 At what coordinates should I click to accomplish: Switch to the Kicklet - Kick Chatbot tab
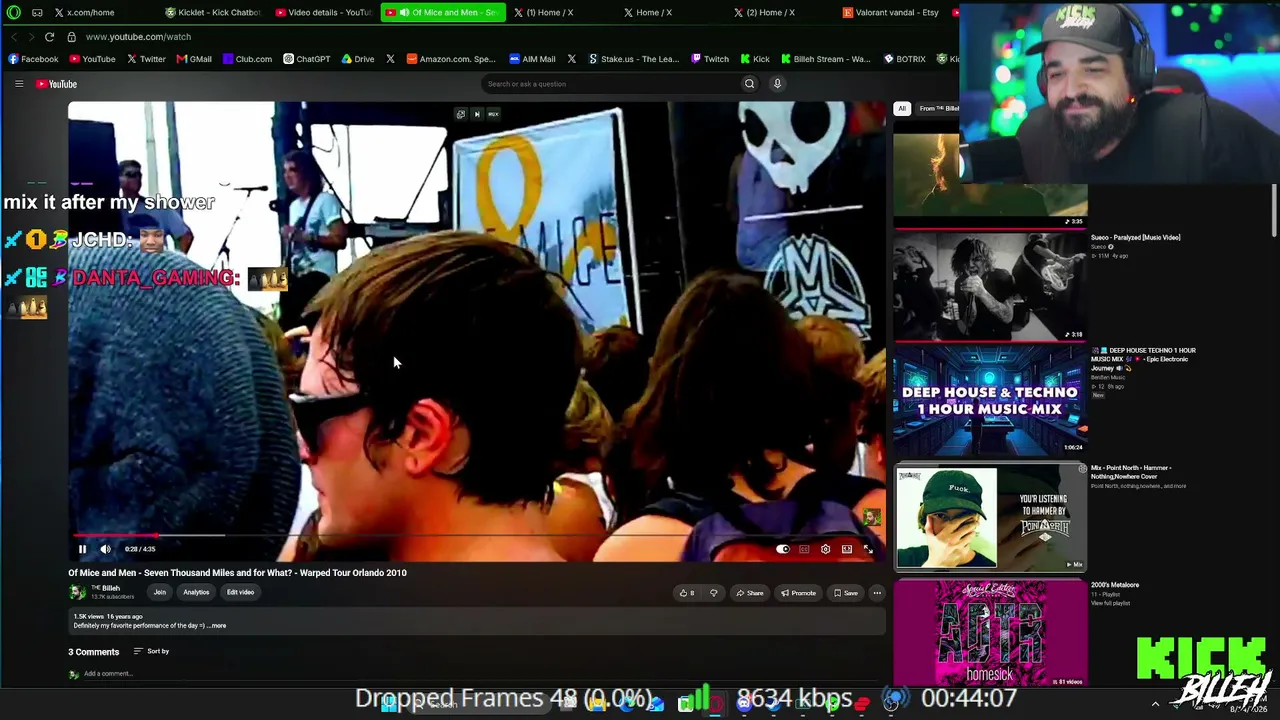[212, 12]
